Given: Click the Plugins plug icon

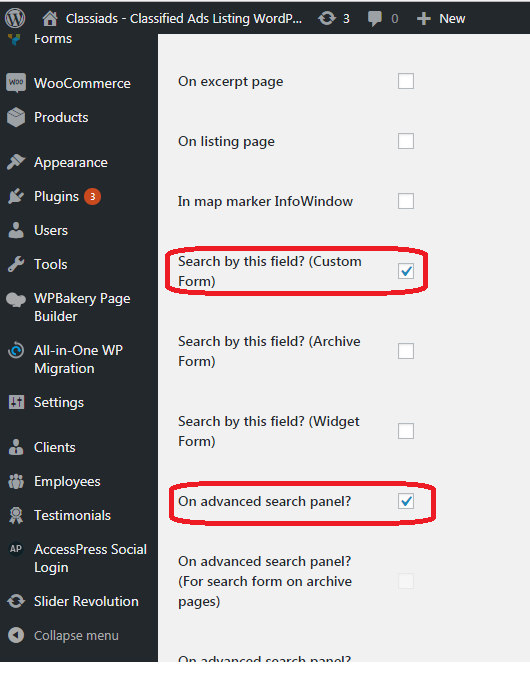Looking at the screenshot, I should (16, 196).
